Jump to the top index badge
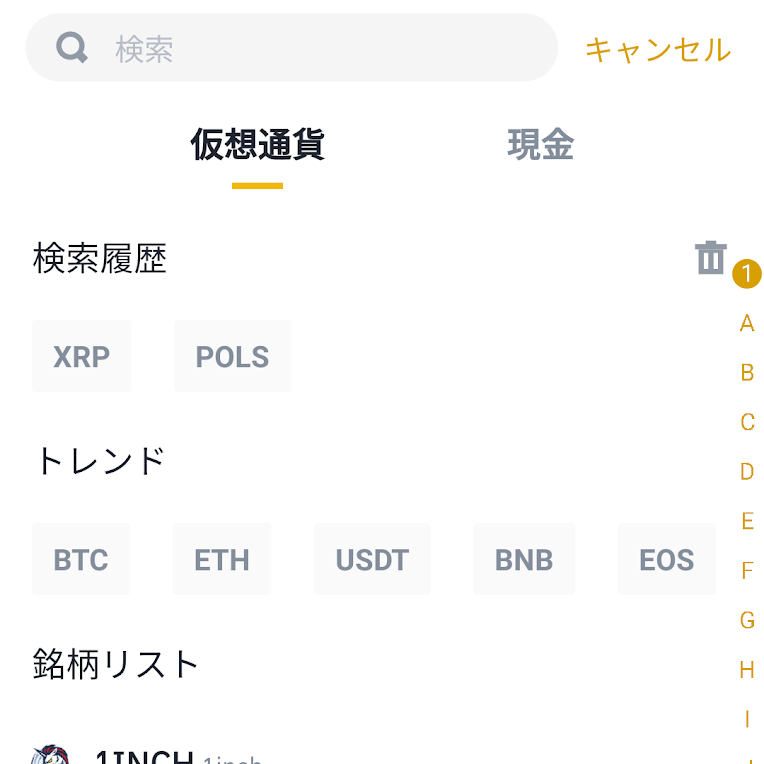The width and height of the screenshot is (764, 764). 747,274
